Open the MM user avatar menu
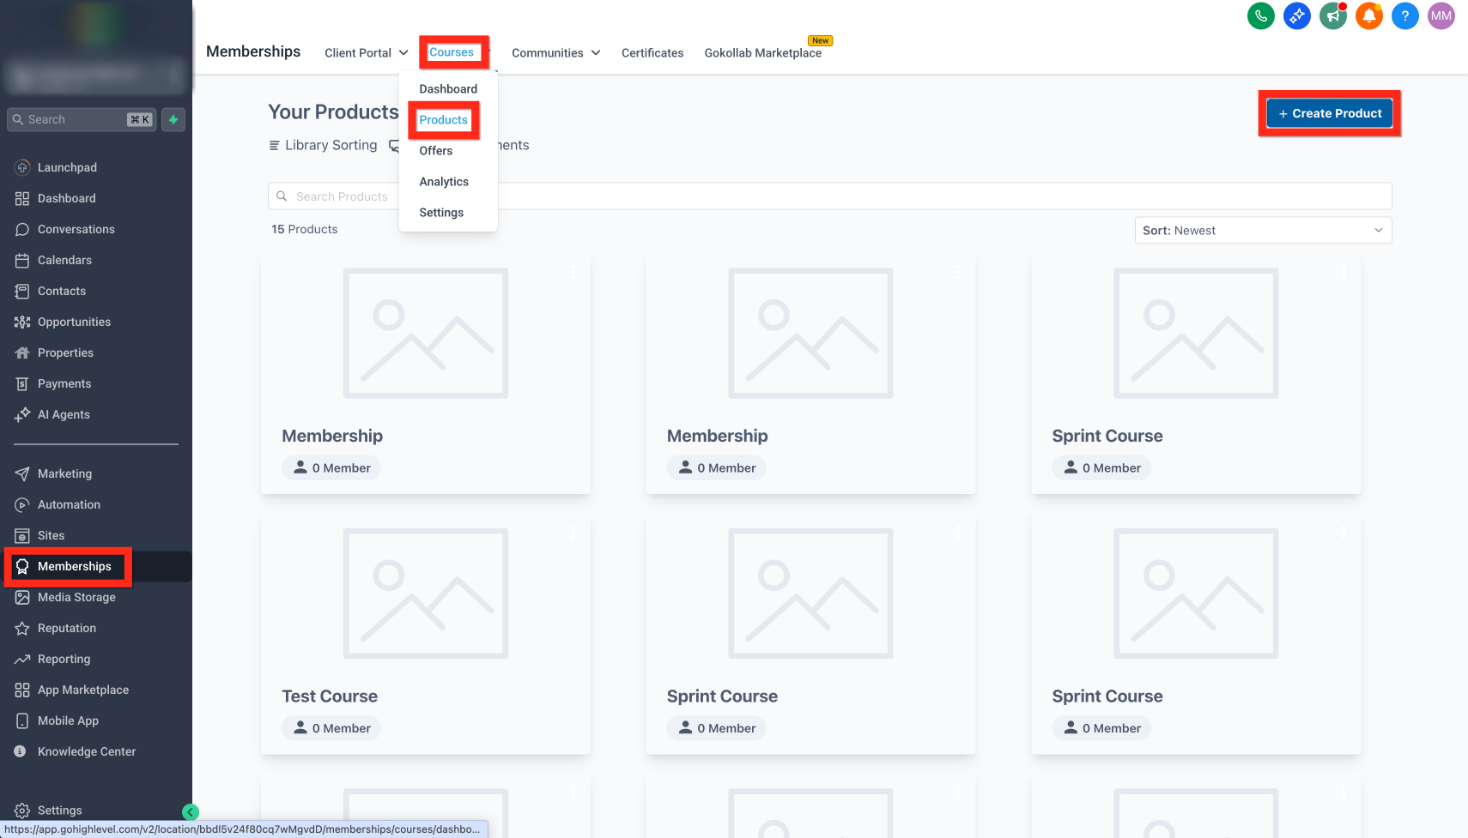This screenshot has height=838, width=1468. (1441, 16)
